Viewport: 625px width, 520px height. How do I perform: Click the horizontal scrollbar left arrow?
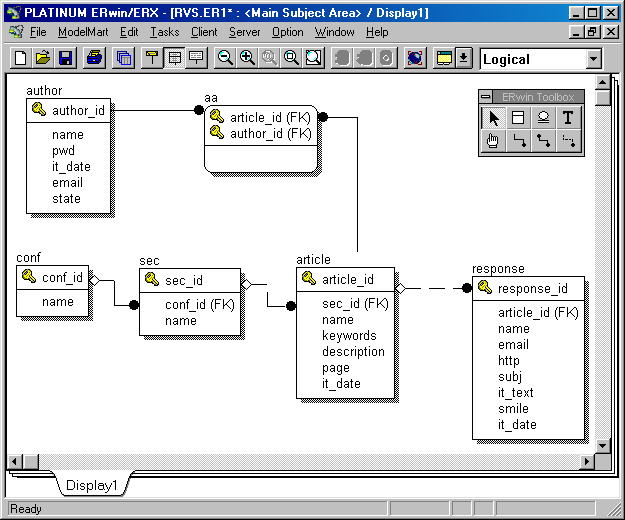(15, 462)
